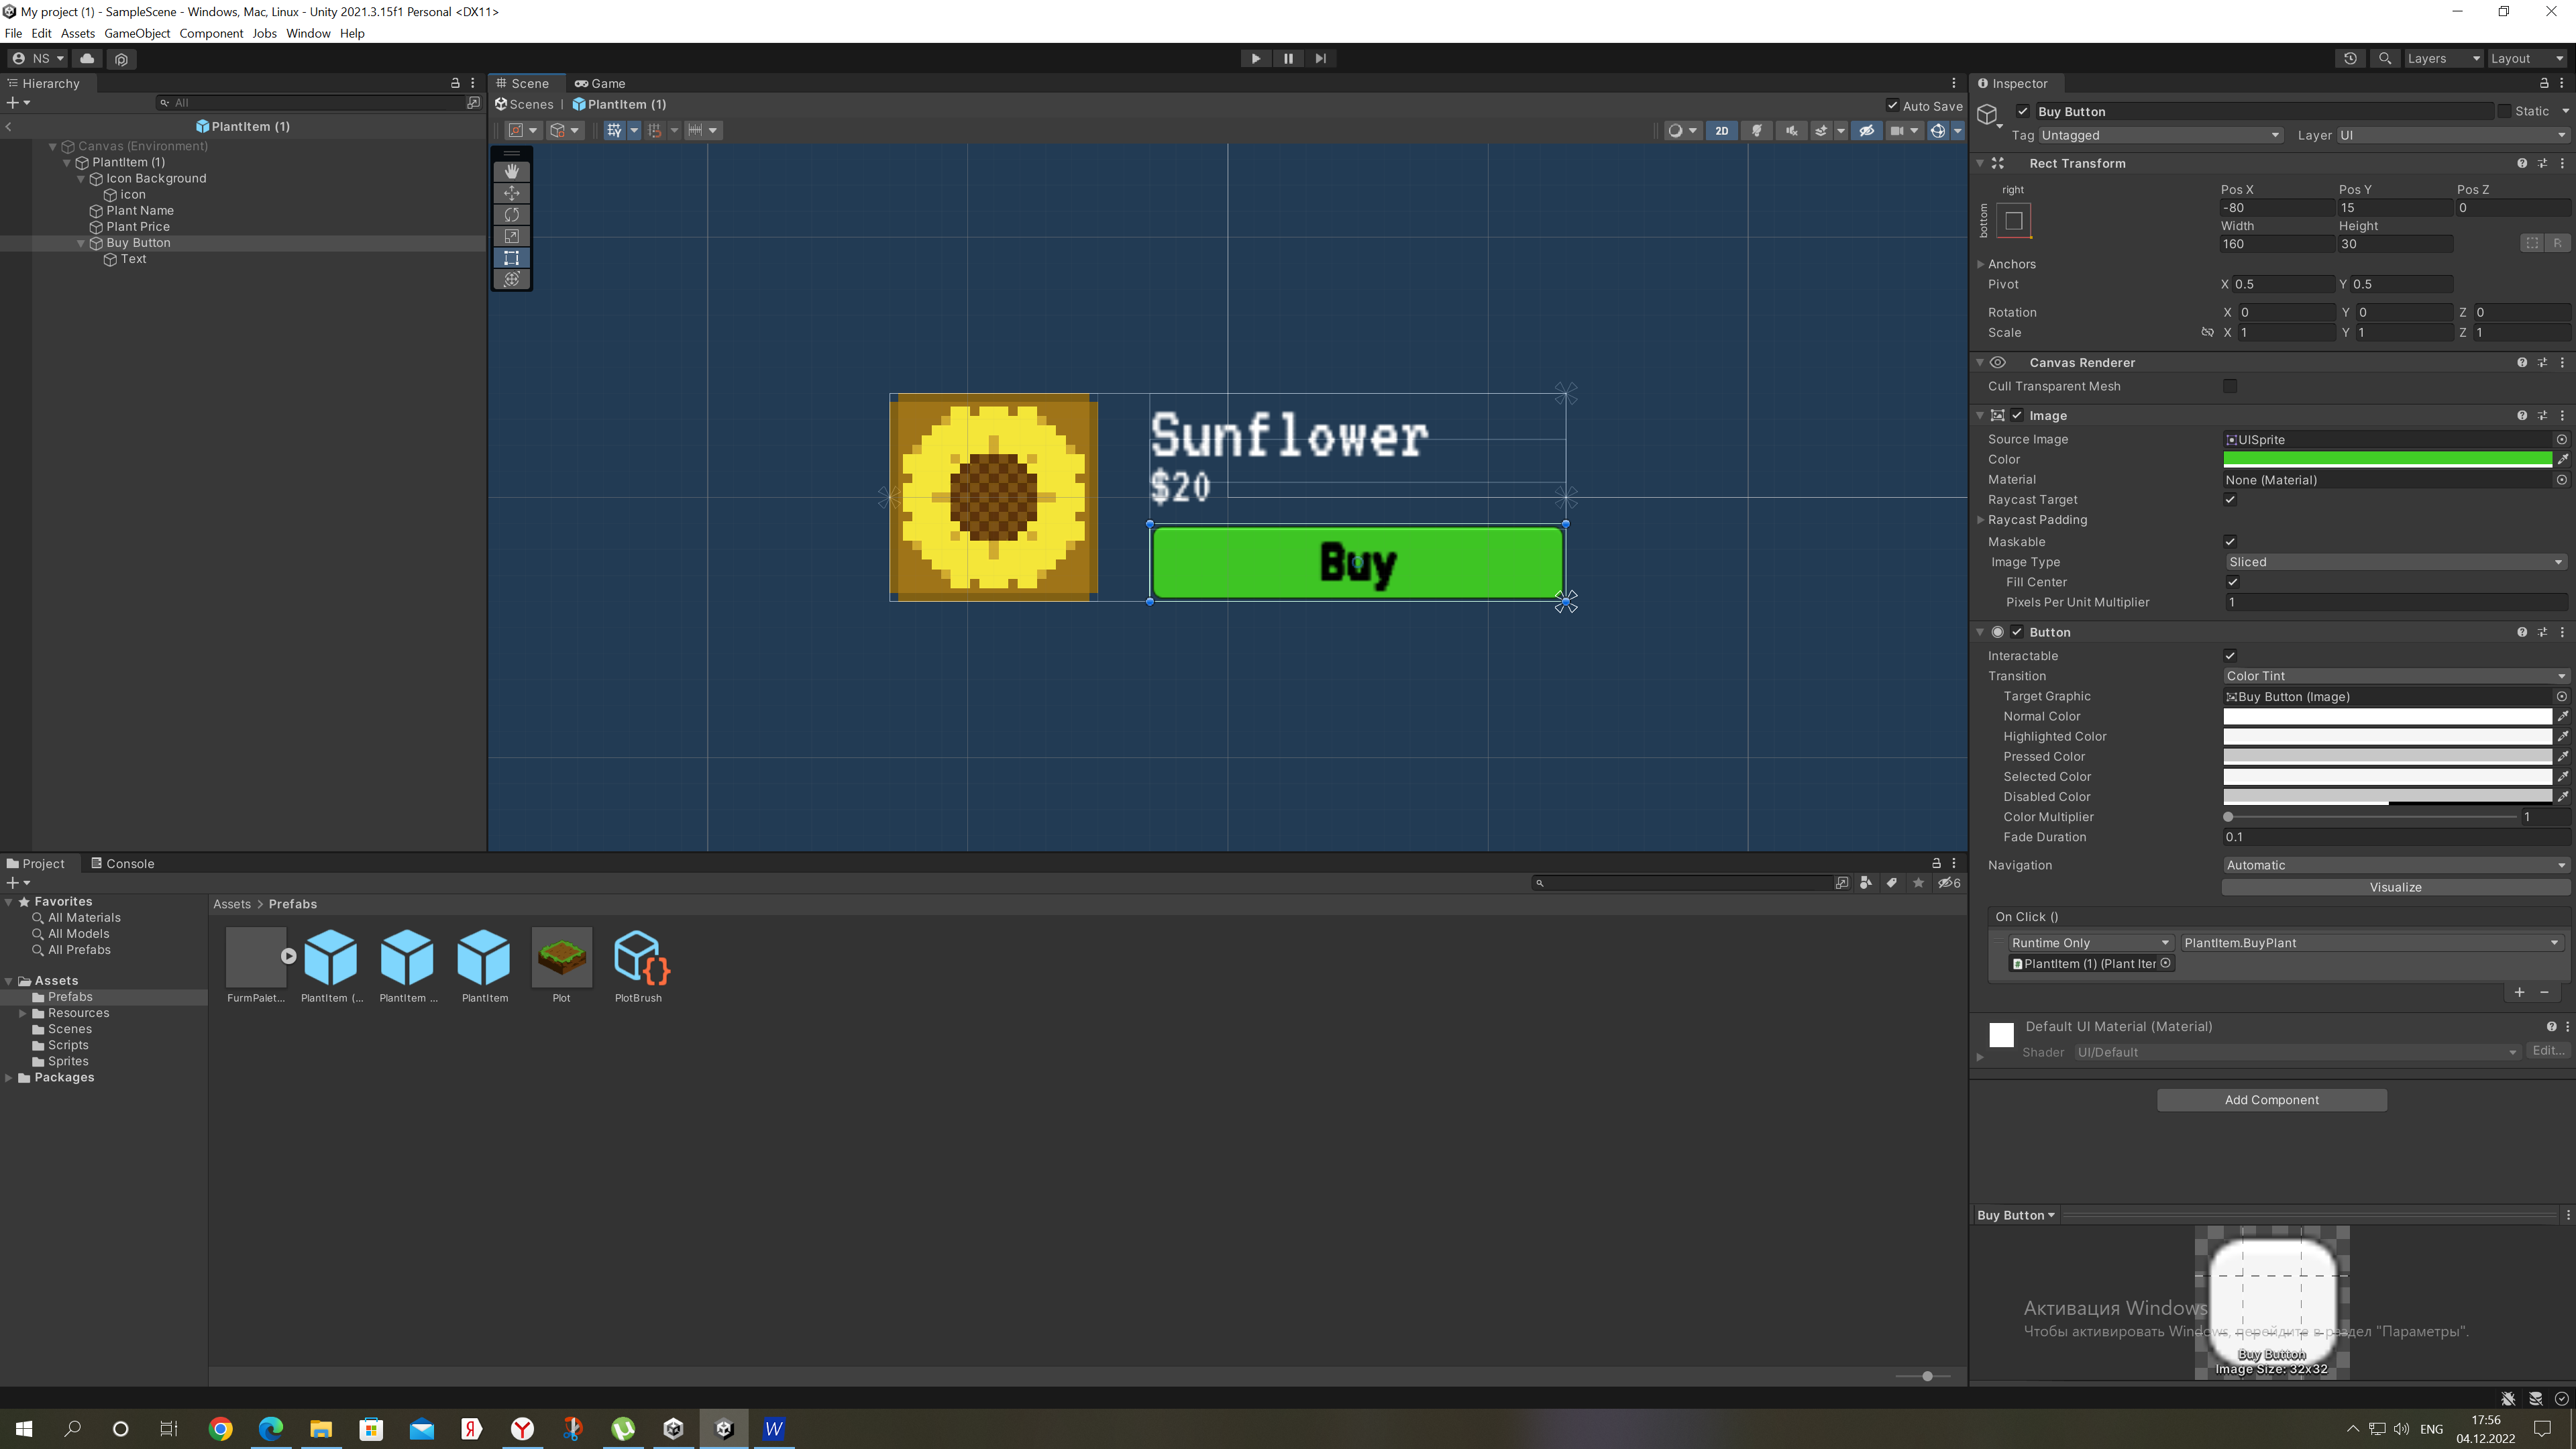Image resolution: width=2576 pixels, height=1449 pixels.
Task: Select the Rect tool in Scene view
Action: tap(511, 258)
